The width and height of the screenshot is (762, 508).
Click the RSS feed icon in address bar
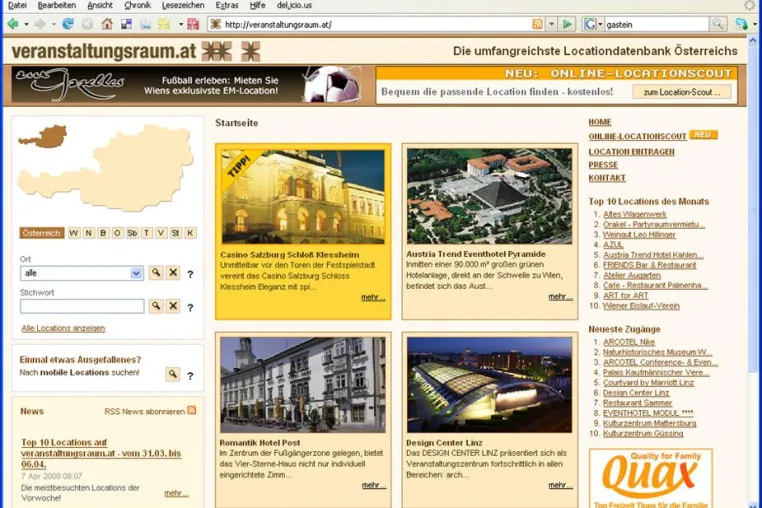537,24
